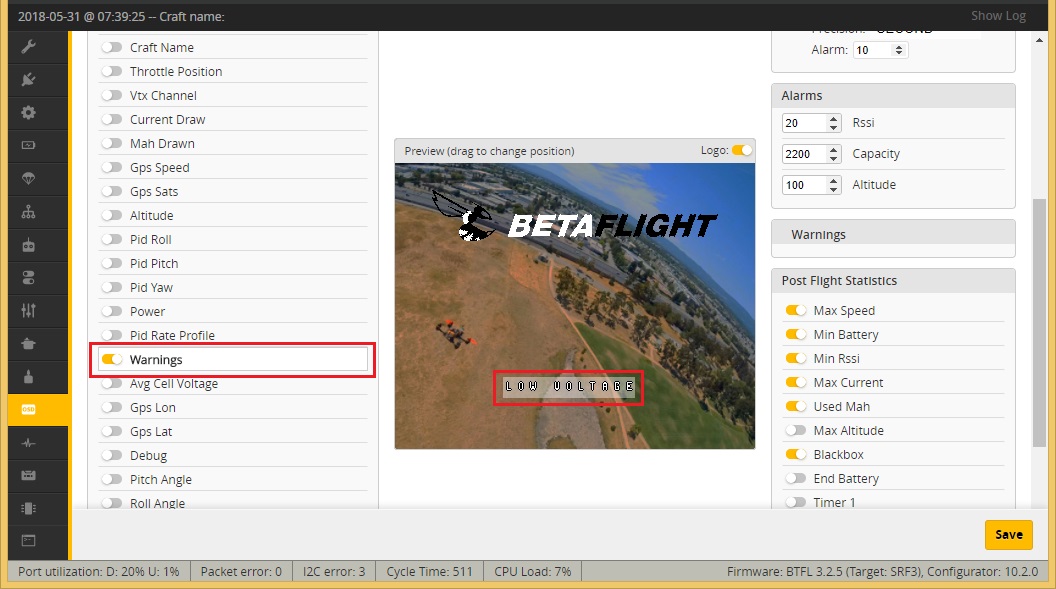Decrease the Capacity alarm value

[x=834, y=158]
